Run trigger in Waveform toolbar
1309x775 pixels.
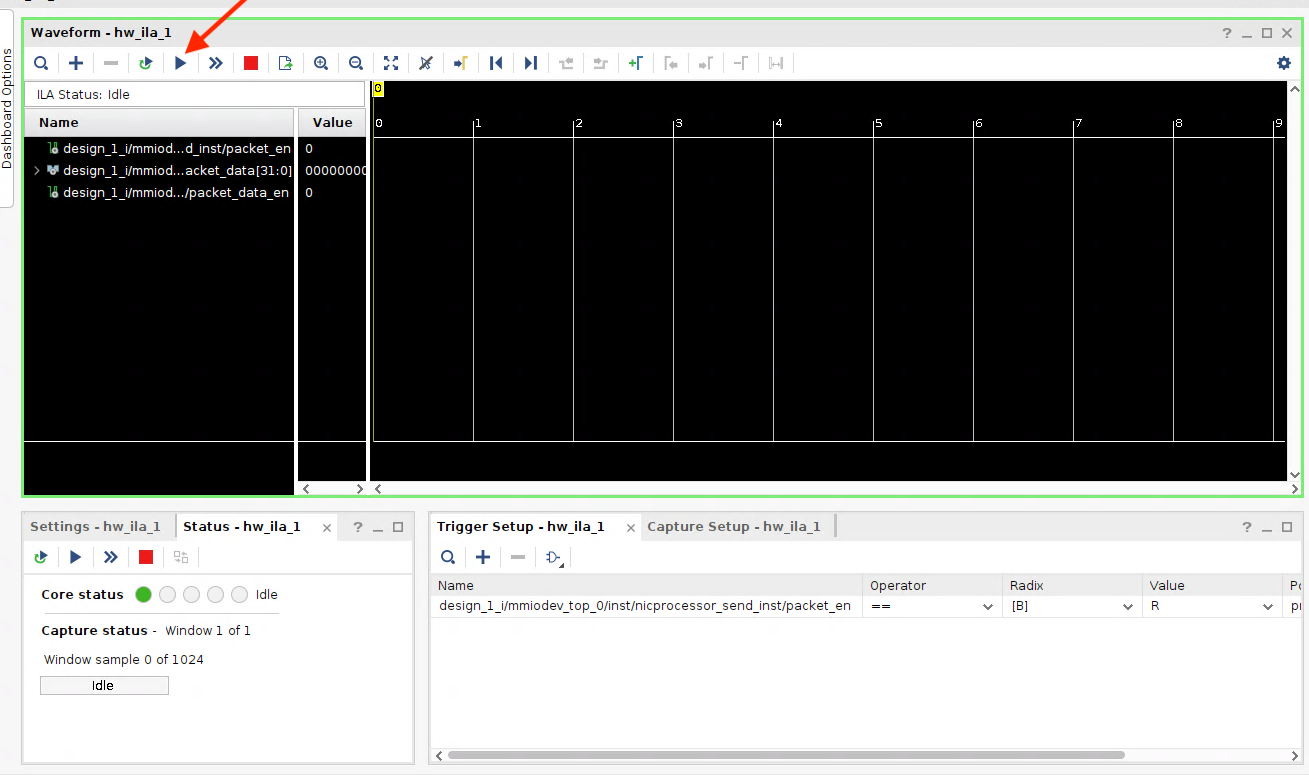(181, 63)
